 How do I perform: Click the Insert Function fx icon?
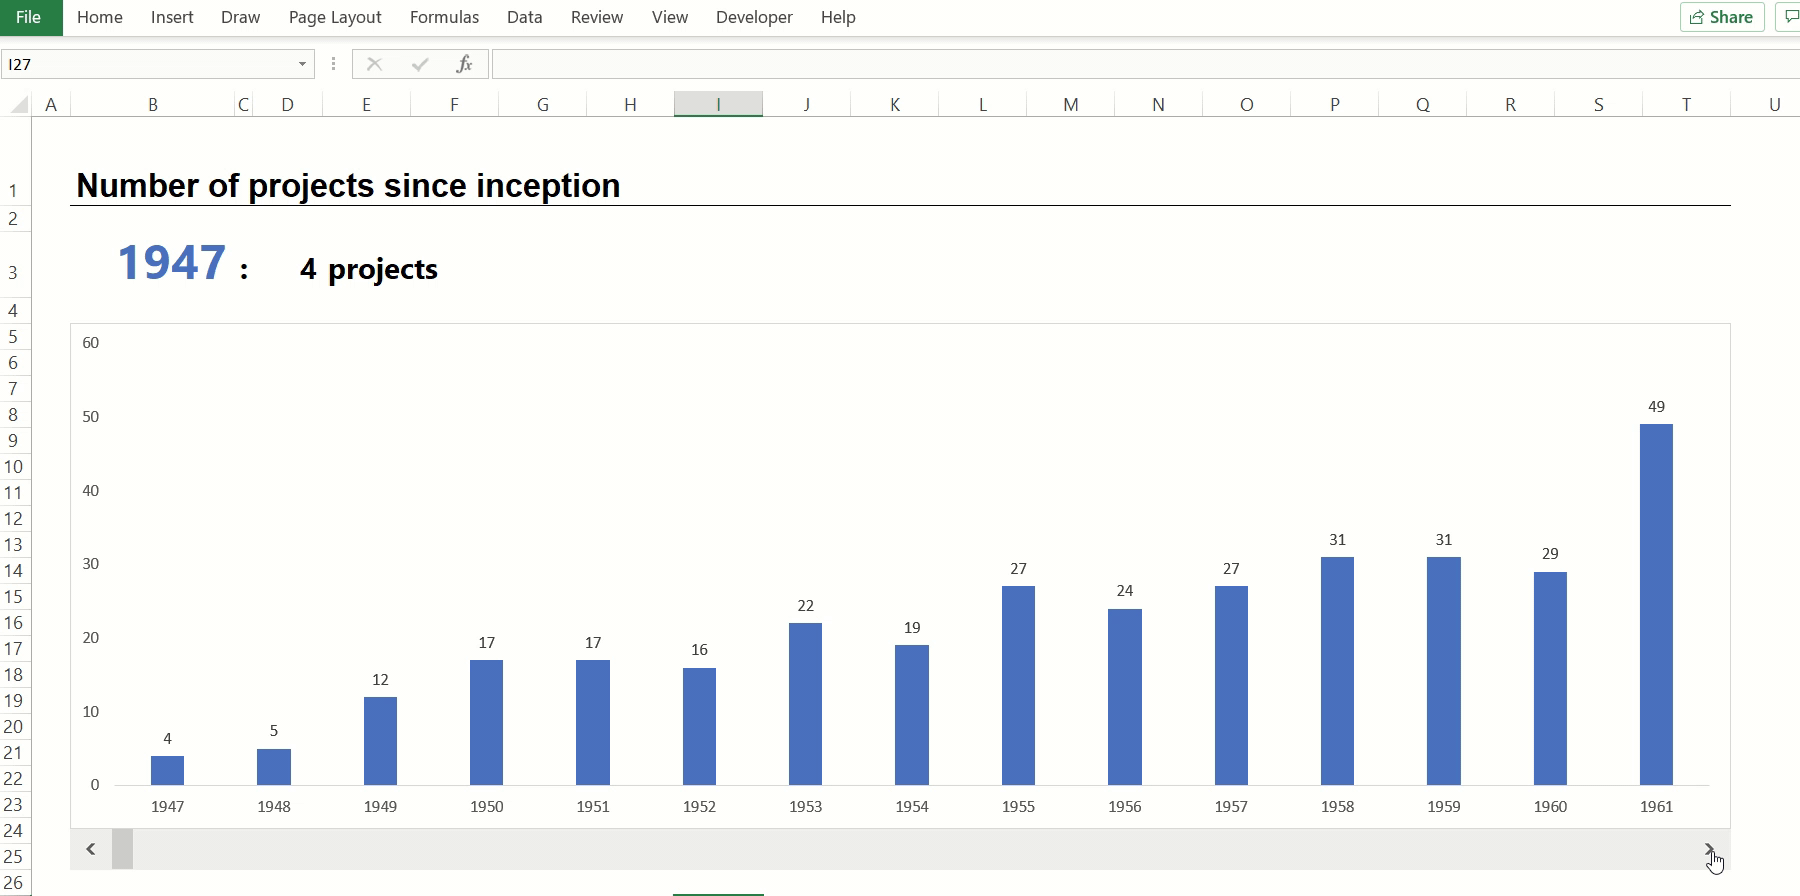click(464, 64)
